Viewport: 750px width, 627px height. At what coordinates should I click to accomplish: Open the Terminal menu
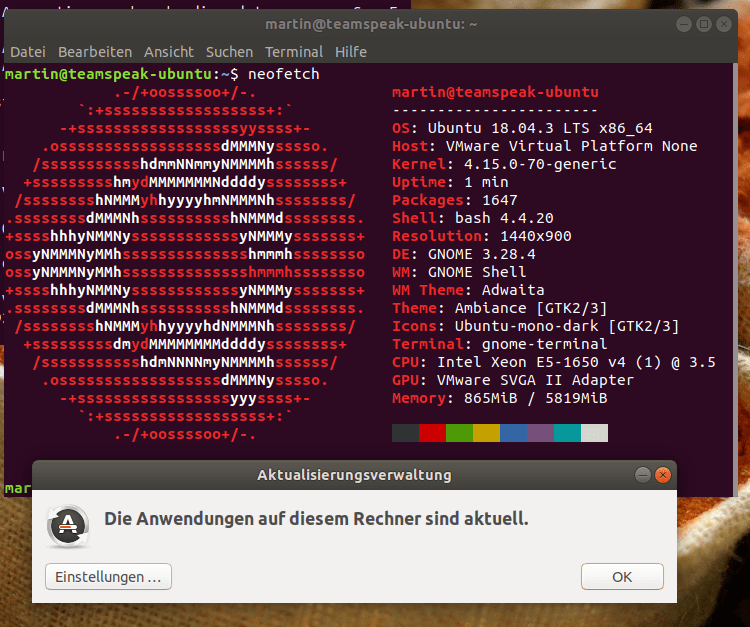coord(294,52)
